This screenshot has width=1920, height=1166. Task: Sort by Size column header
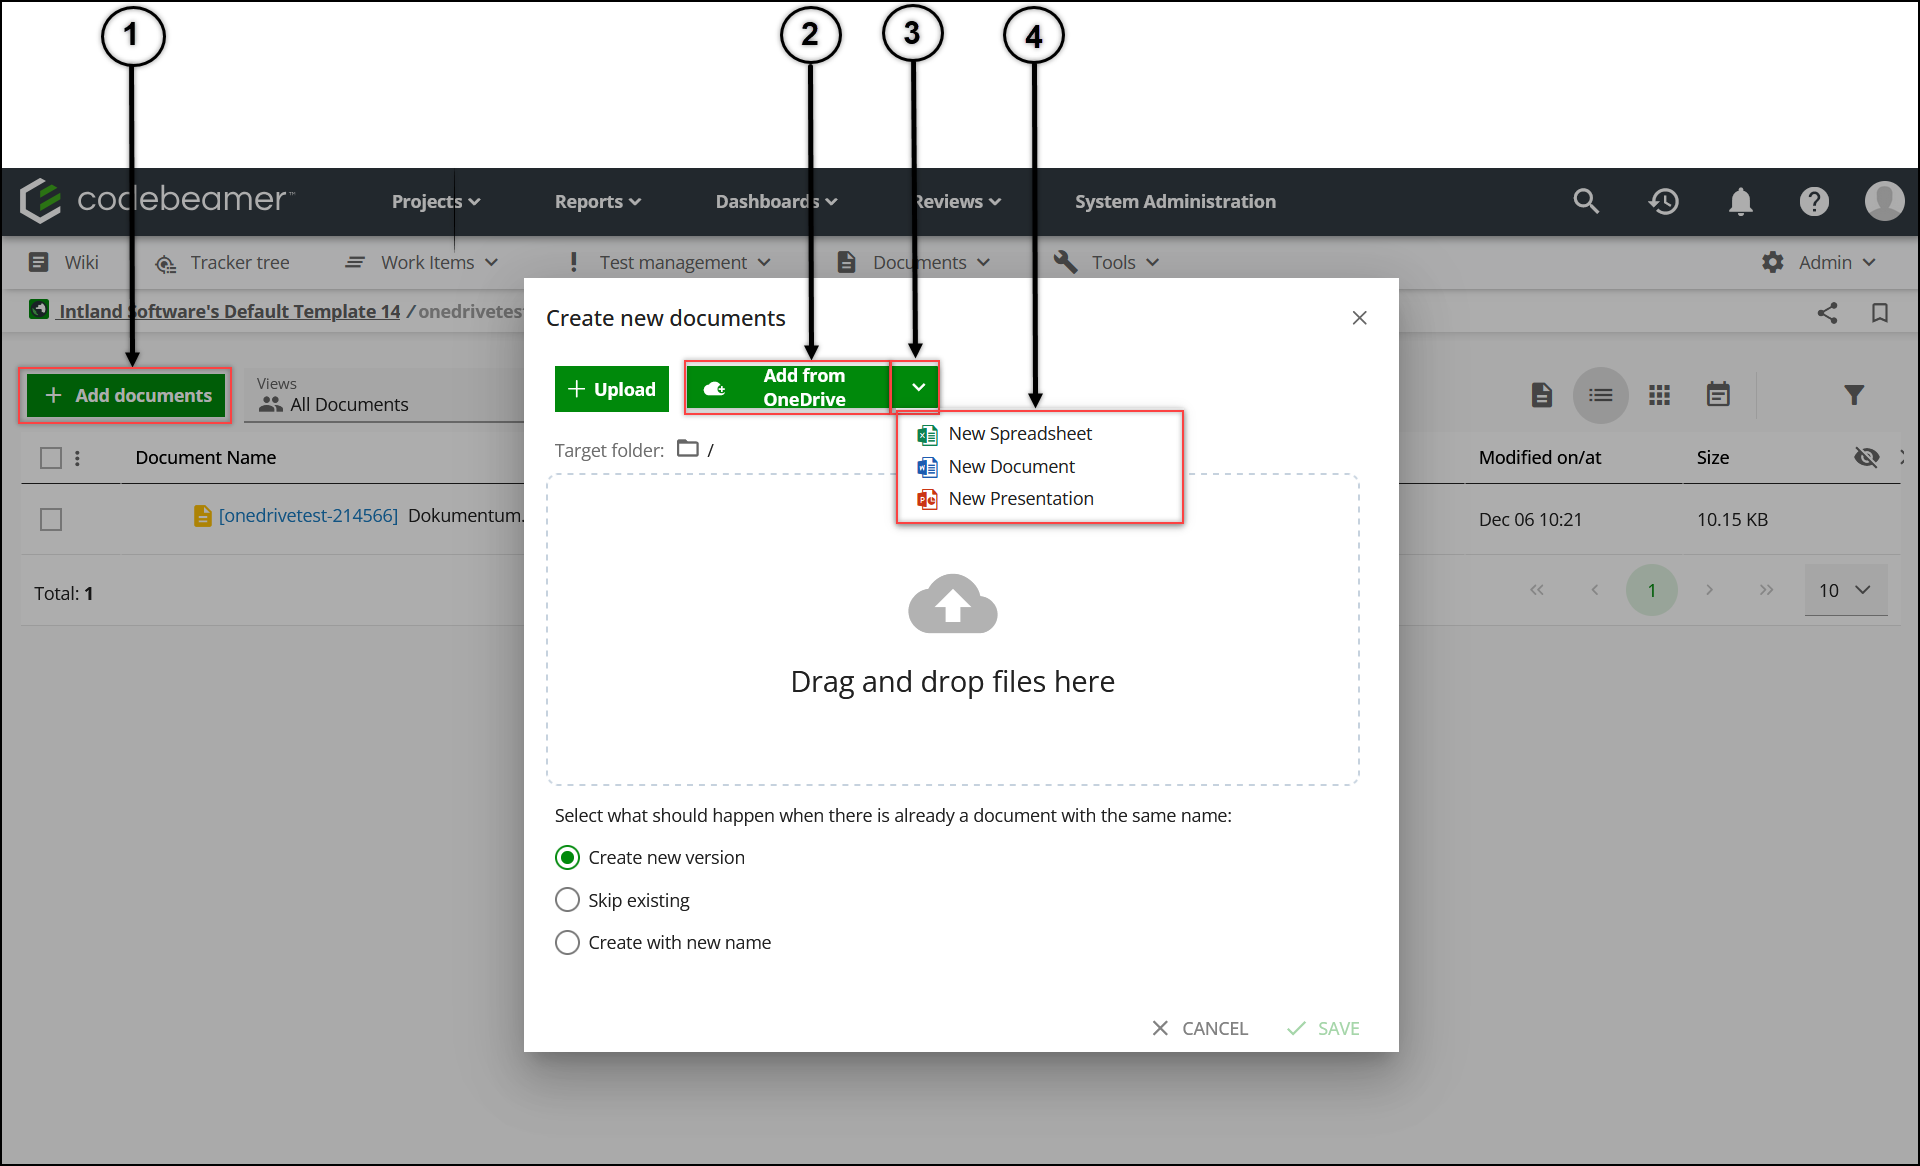point(1713,458)
